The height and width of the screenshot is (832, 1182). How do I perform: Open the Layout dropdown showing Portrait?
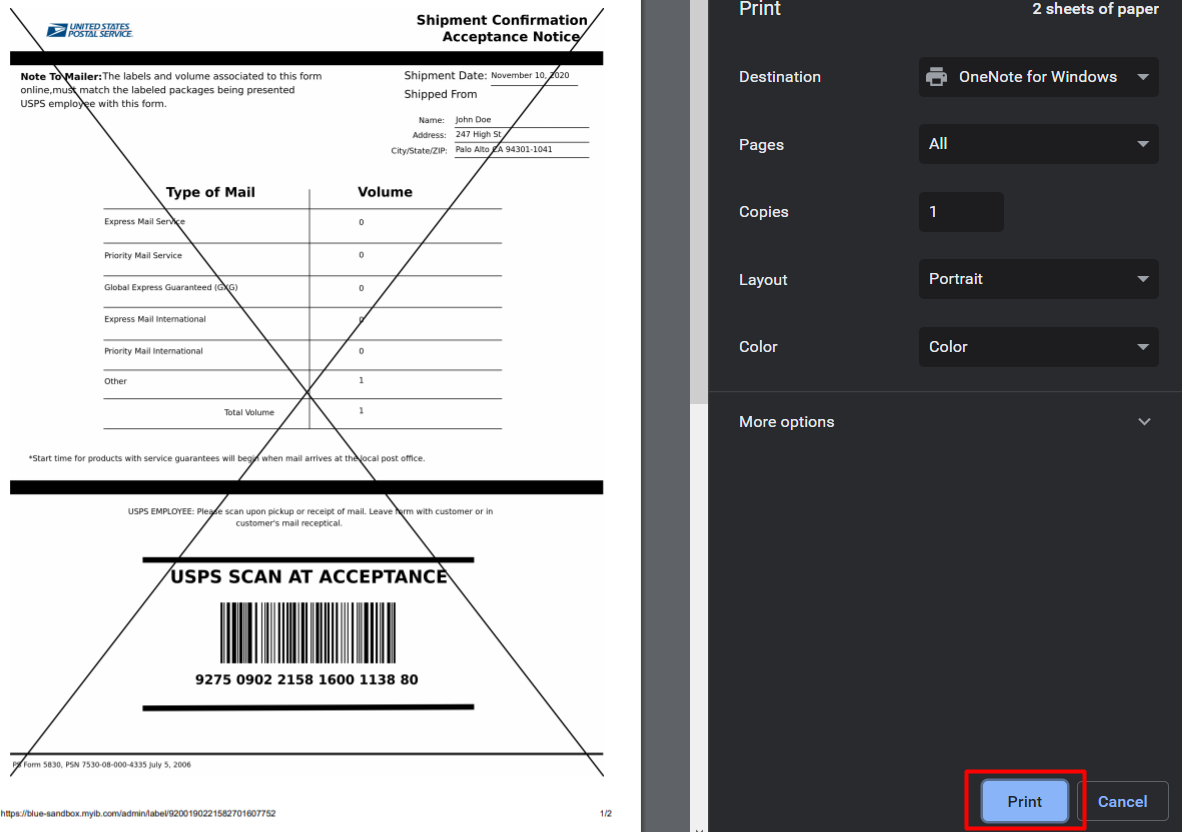[1038, 279]
